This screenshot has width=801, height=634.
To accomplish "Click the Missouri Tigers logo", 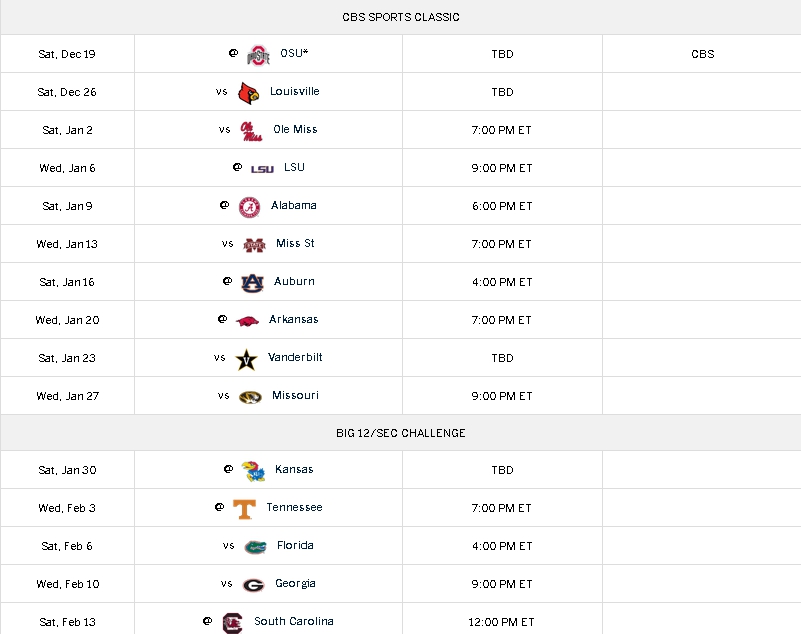I will (250, 397).
